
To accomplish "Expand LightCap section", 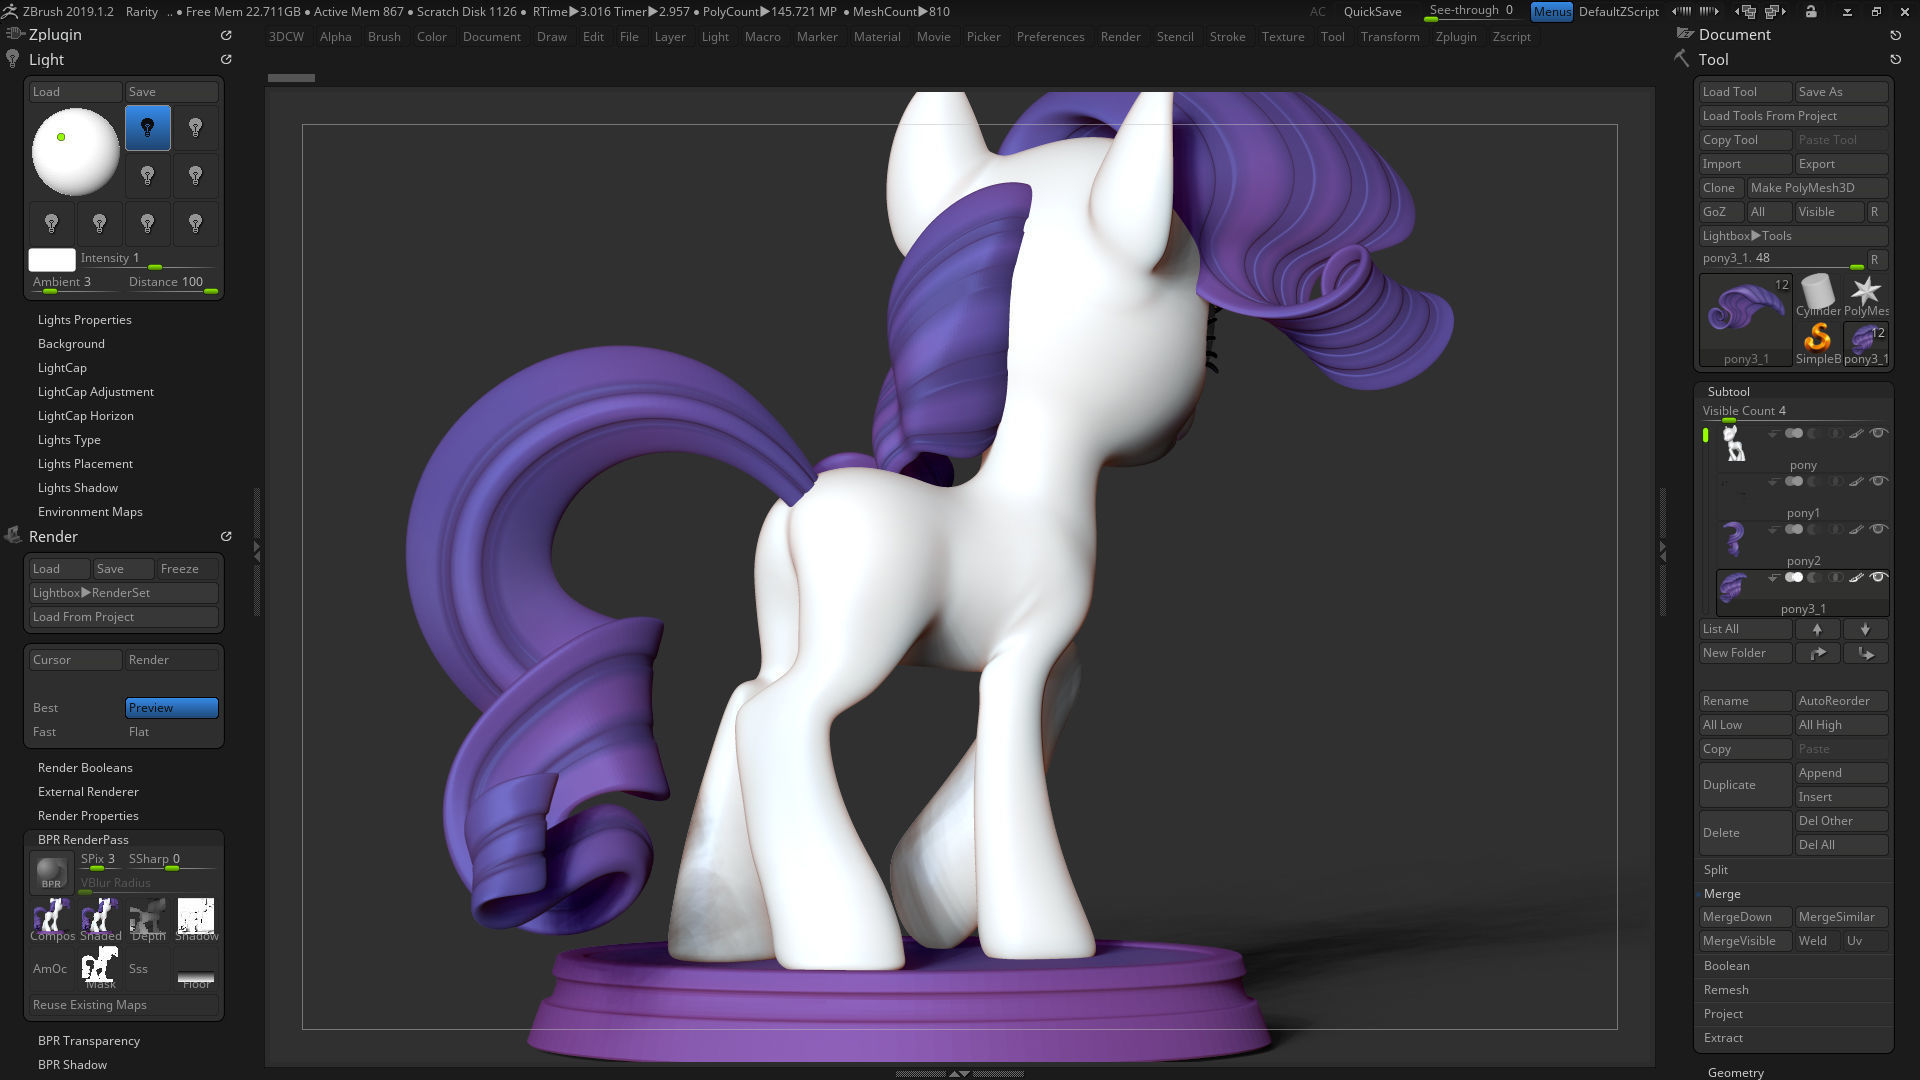I will tap(62, 368).
